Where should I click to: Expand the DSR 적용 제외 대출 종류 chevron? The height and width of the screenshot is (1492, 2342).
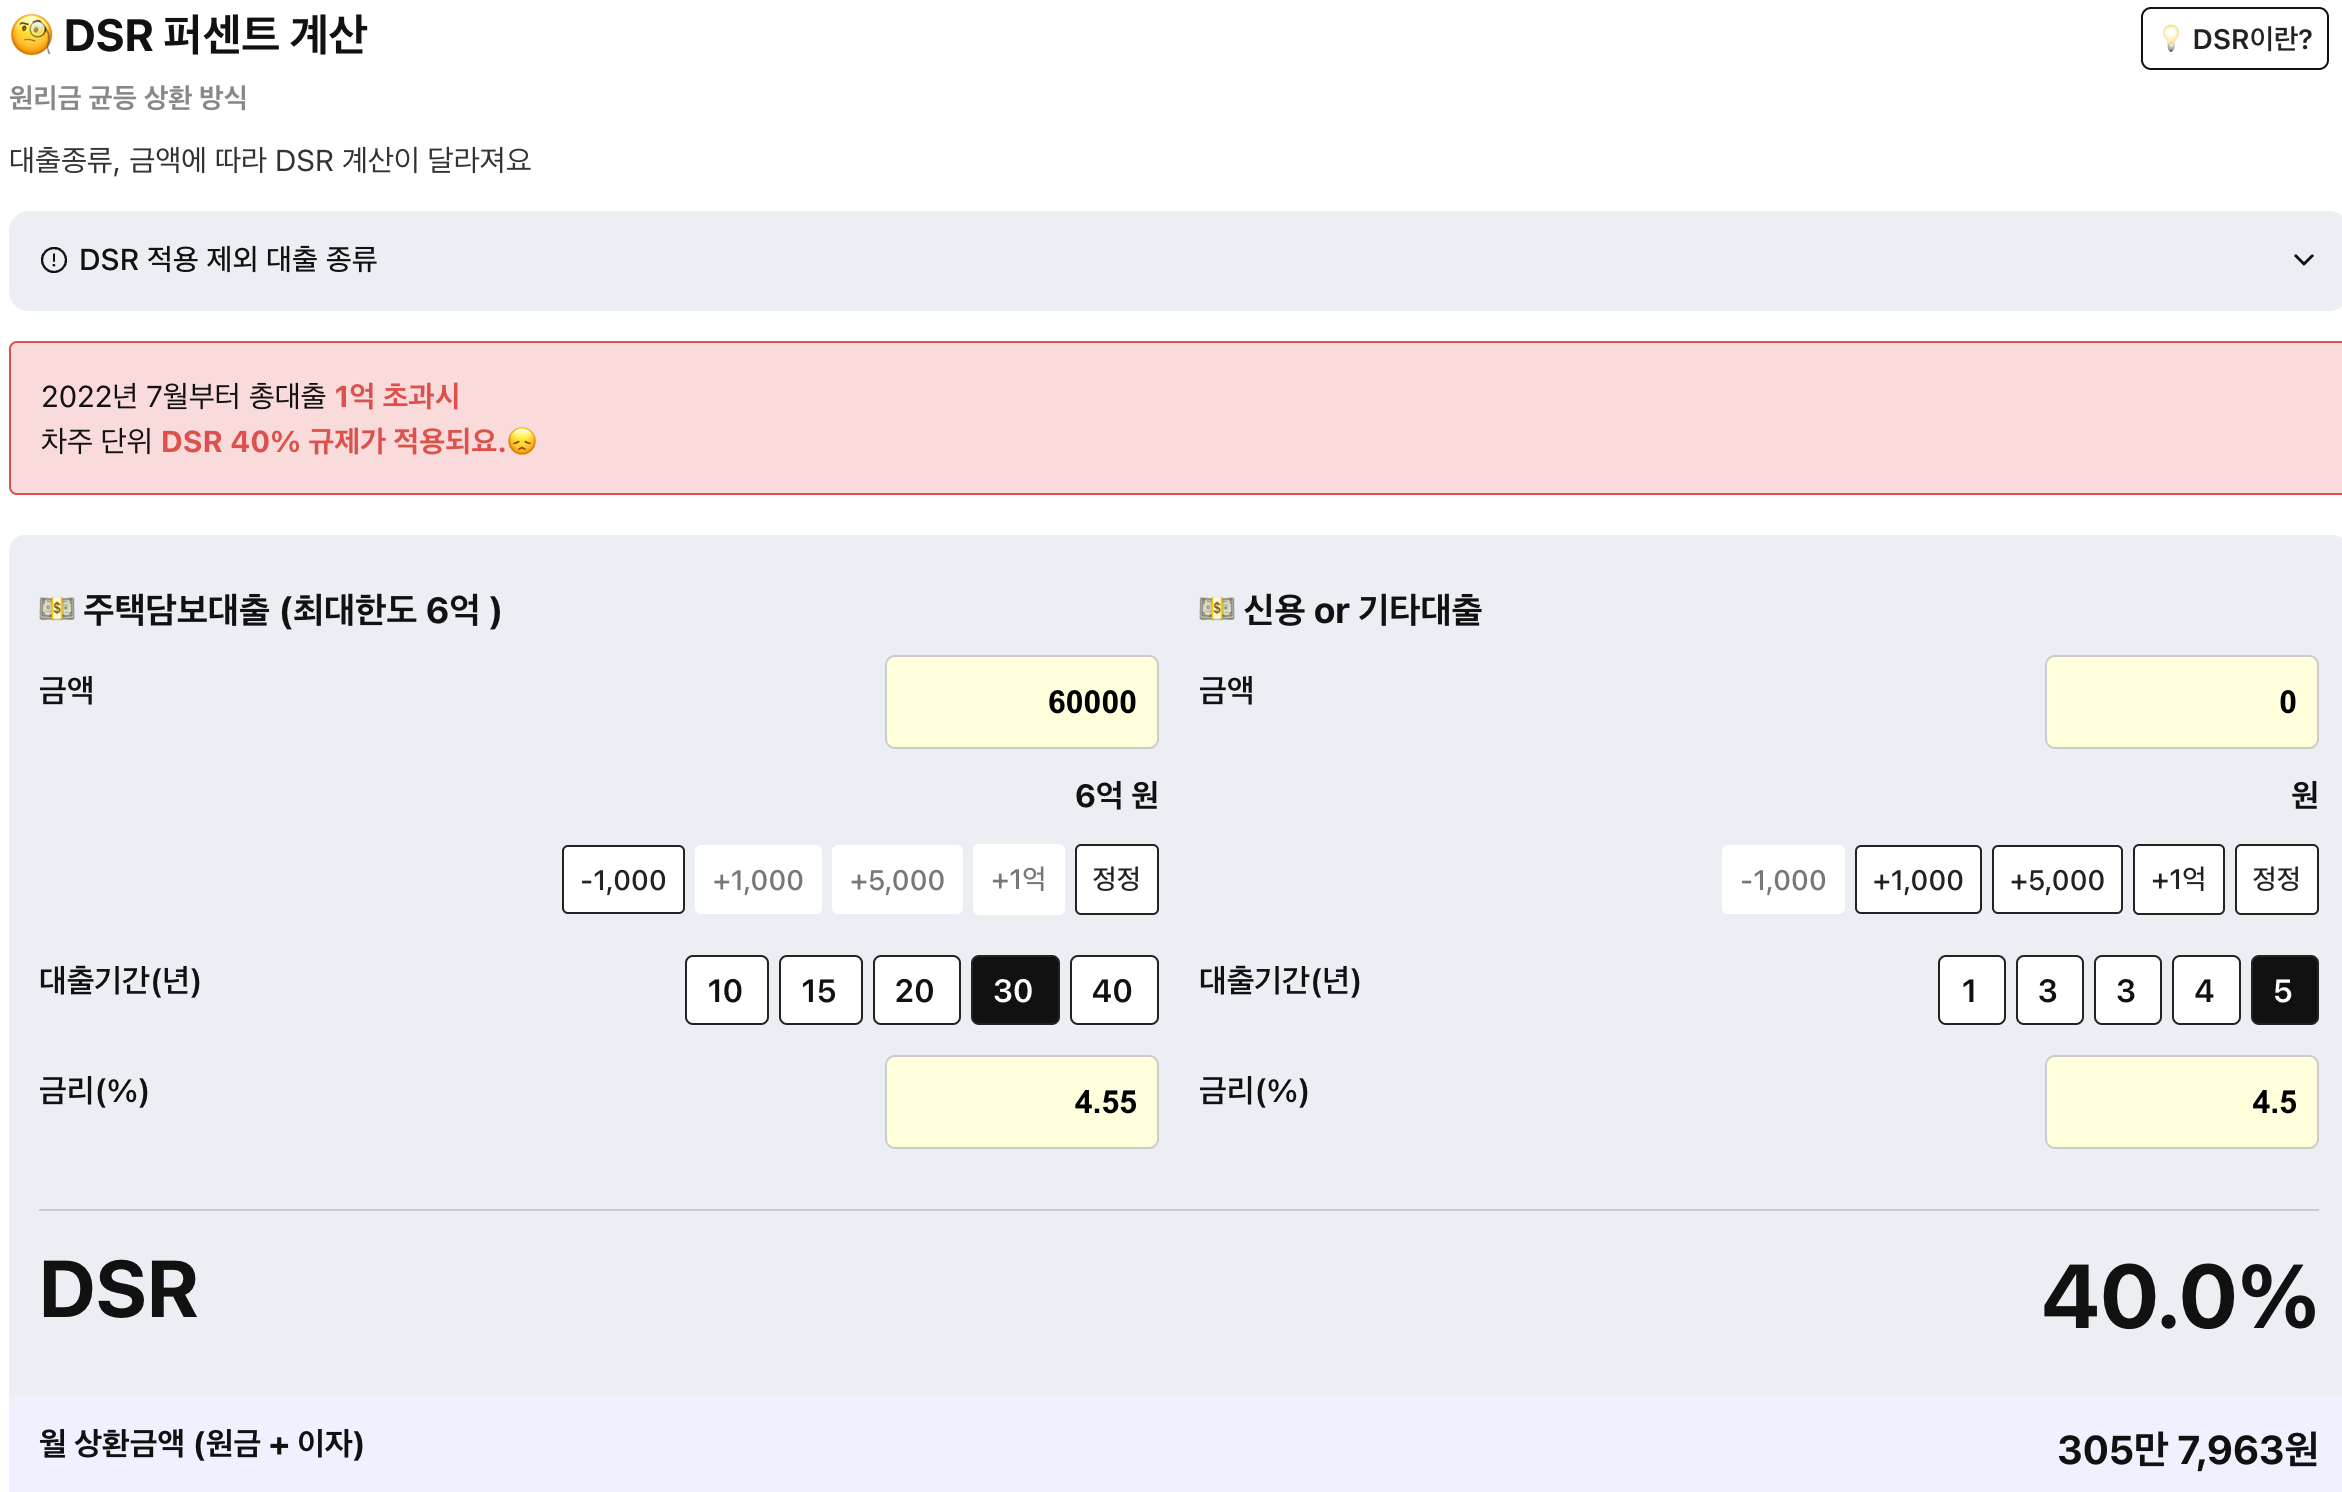coord(2303,260)
